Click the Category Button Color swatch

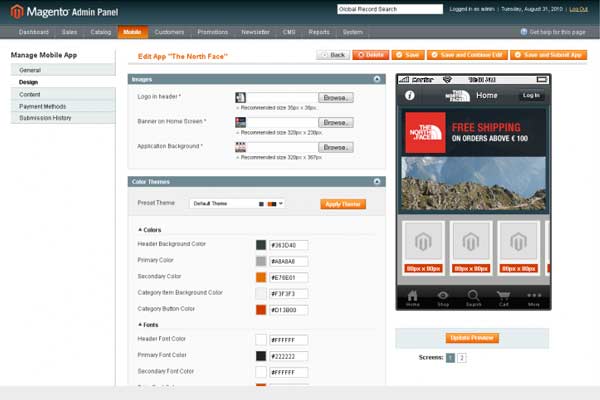[x=261, y=310]
